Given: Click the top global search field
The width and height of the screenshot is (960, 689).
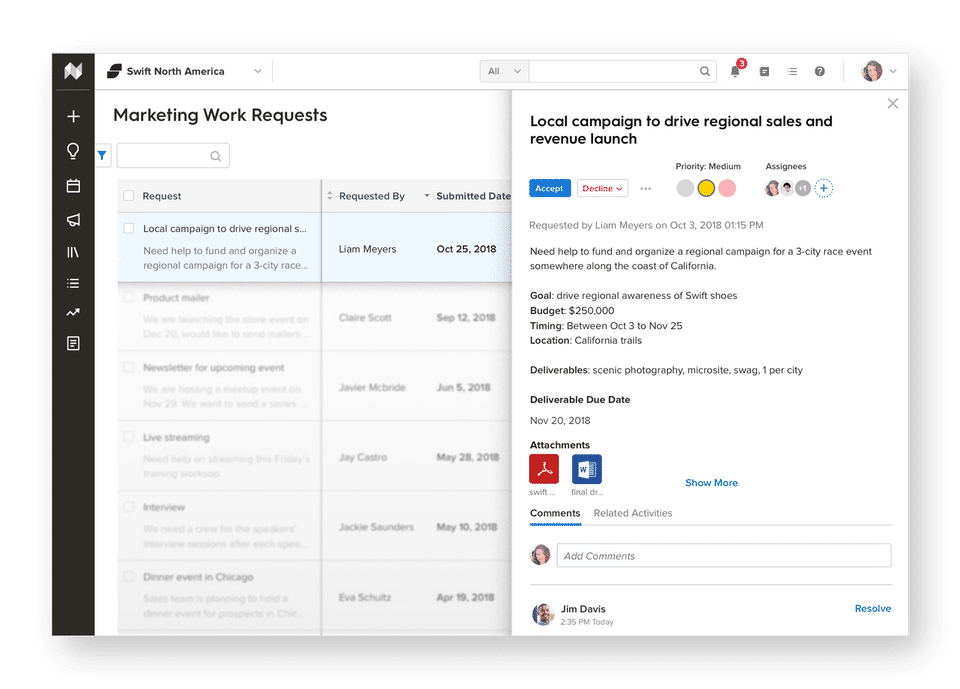Looking at the screenshot, I should click(623, 71).
